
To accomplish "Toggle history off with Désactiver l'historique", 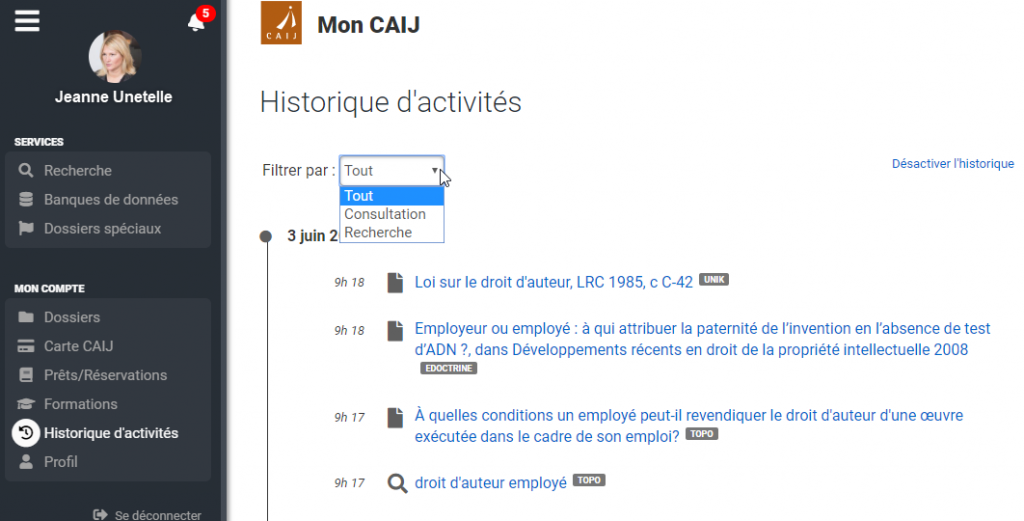I will tap(952, 164).
